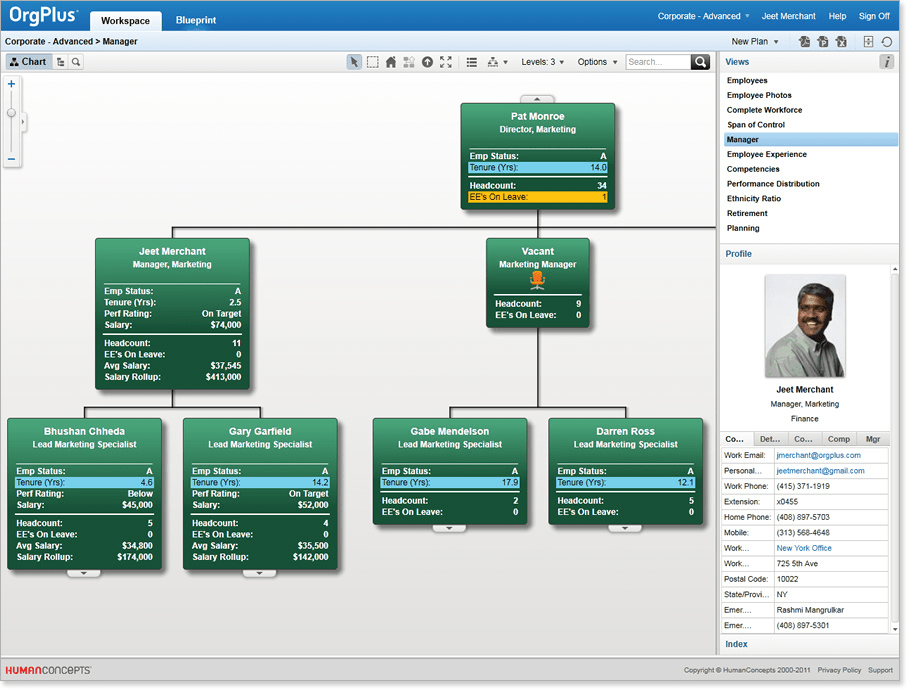910x691 pixels.
Task: Open the 'Comp' profile tab
Action: click(x=839, y=439)
